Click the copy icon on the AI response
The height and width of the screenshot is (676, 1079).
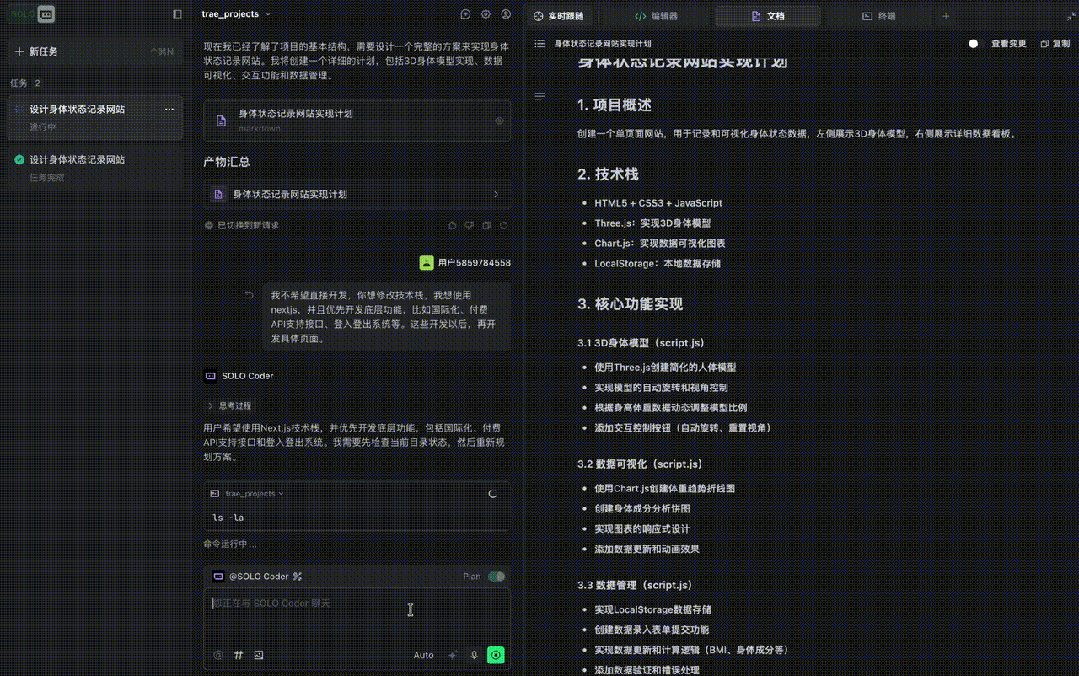[x=486, y=225]
